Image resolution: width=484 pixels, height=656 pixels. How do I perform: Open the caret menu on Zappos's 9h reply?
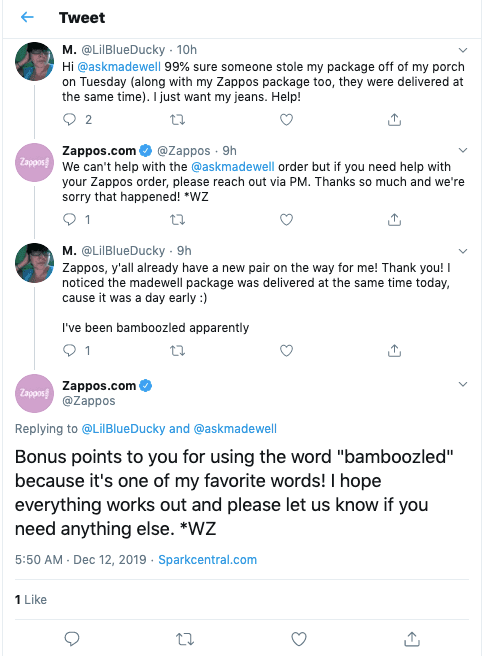463,150
